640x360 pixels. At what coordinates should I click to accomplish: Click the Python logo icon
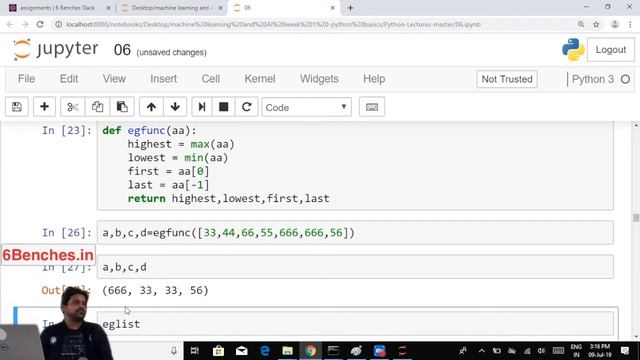573,49
